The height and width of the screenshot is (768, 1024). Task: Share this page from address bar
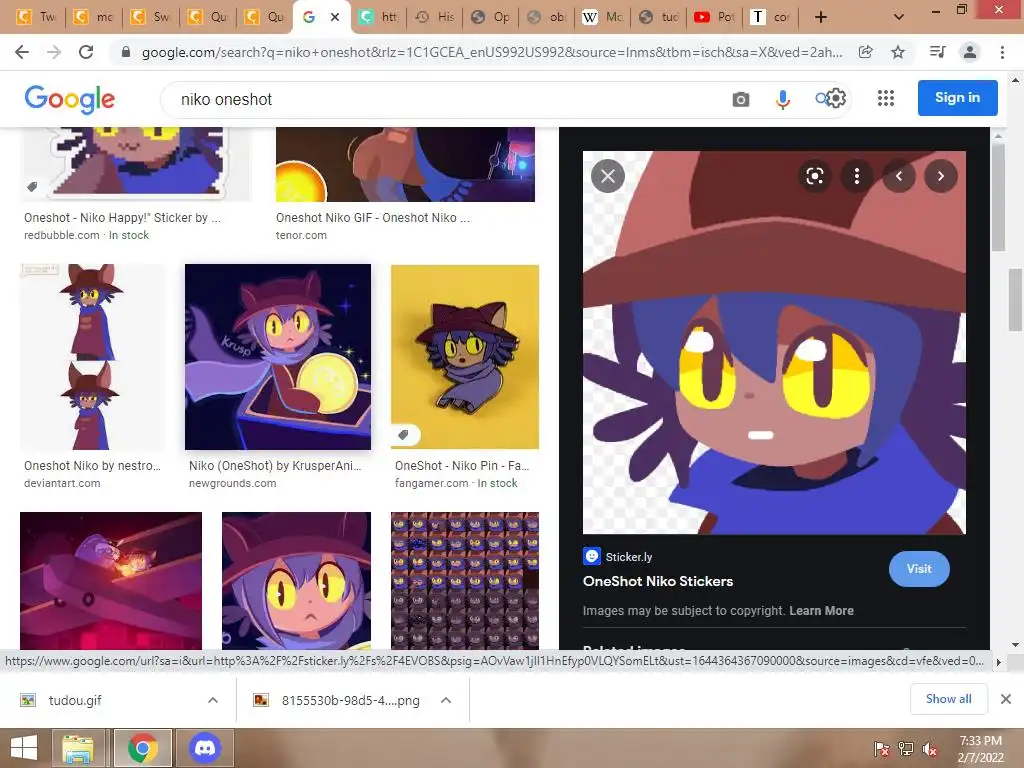865,52
